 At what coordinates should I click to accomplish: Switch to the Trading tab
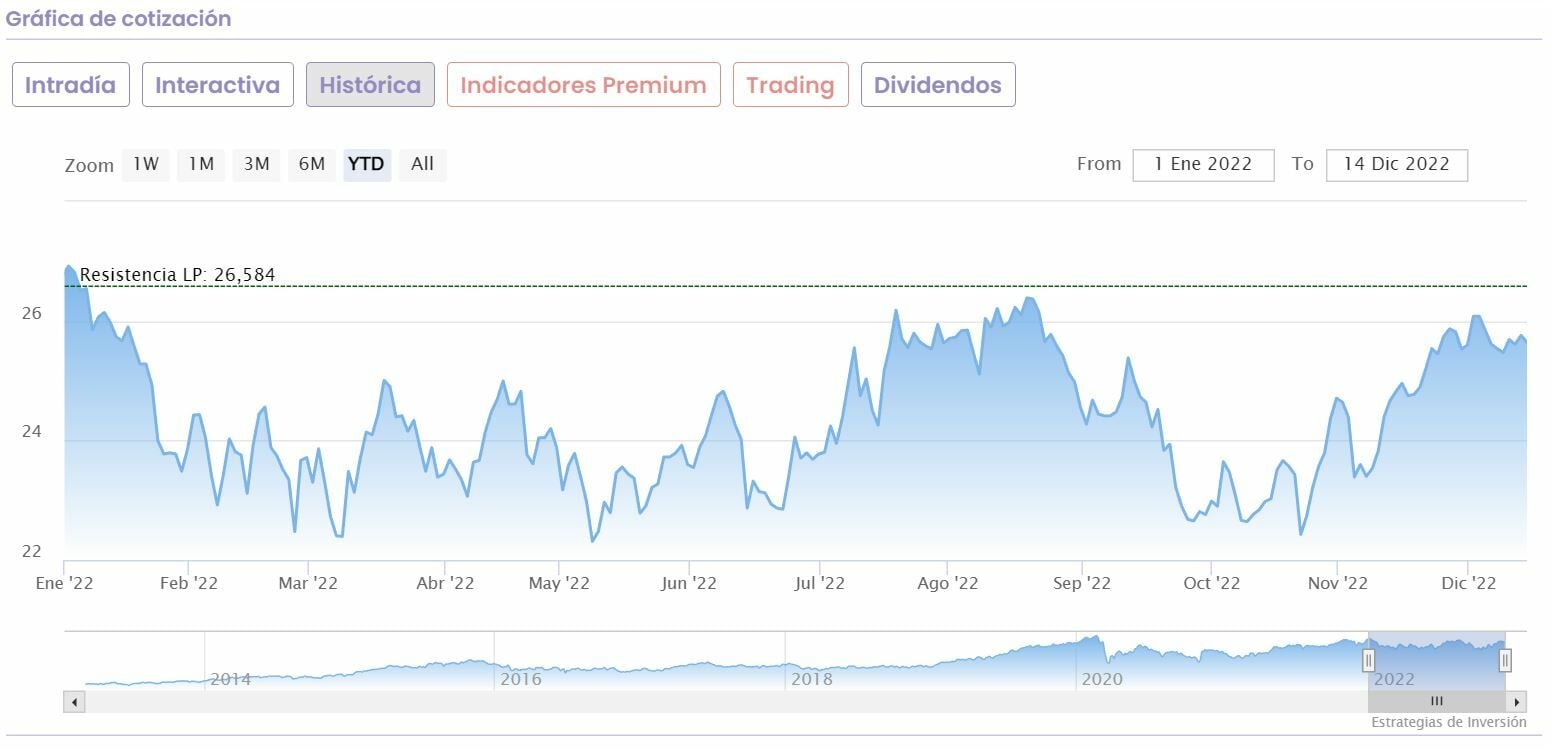coord(790,85)
